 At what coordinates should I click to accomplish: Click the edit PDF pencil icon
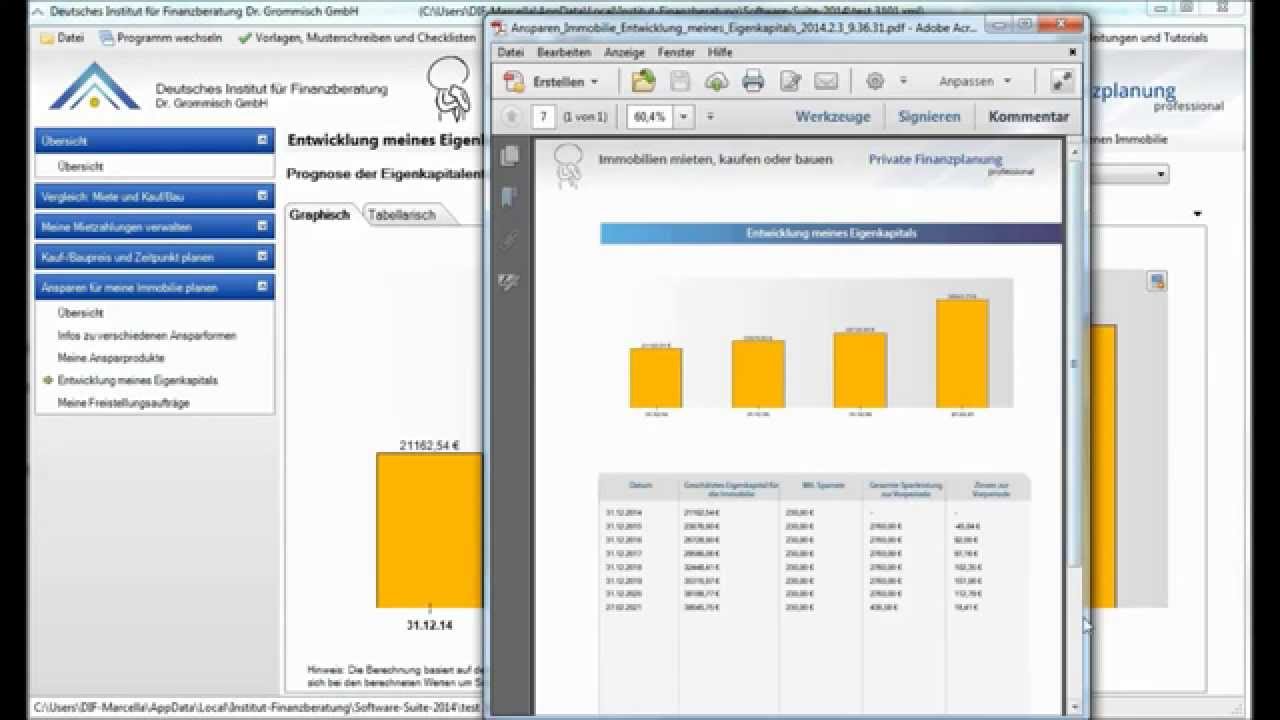(x=790, y=81)
